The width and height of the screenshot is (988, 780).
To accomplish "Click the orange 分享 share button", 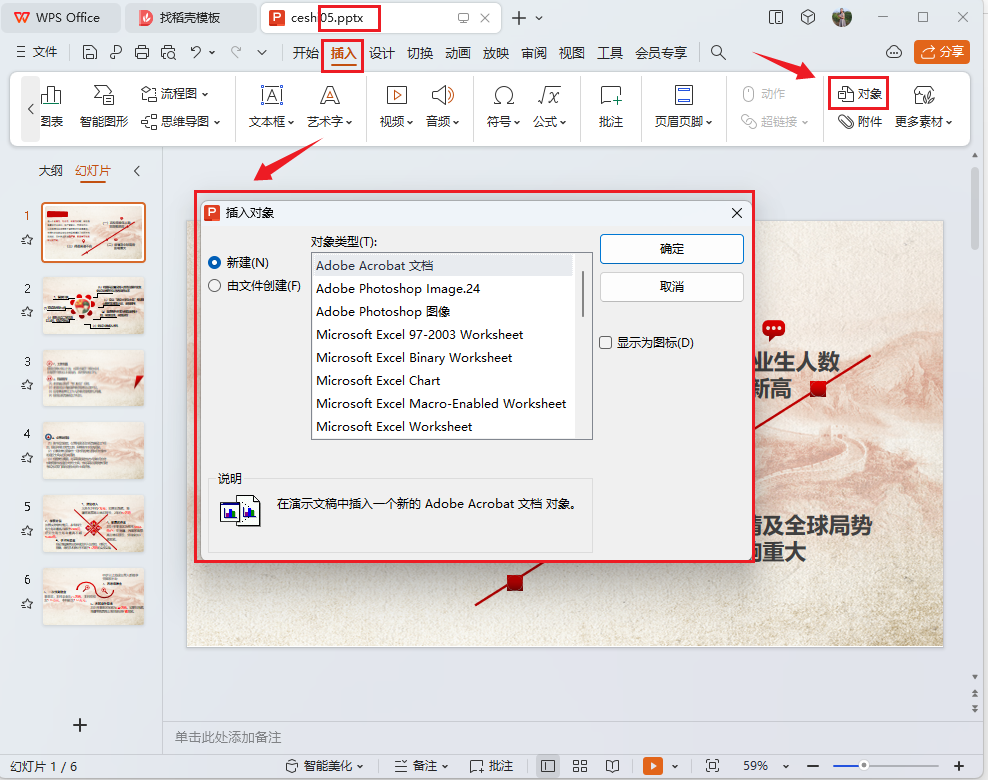I will pos(942,52).
